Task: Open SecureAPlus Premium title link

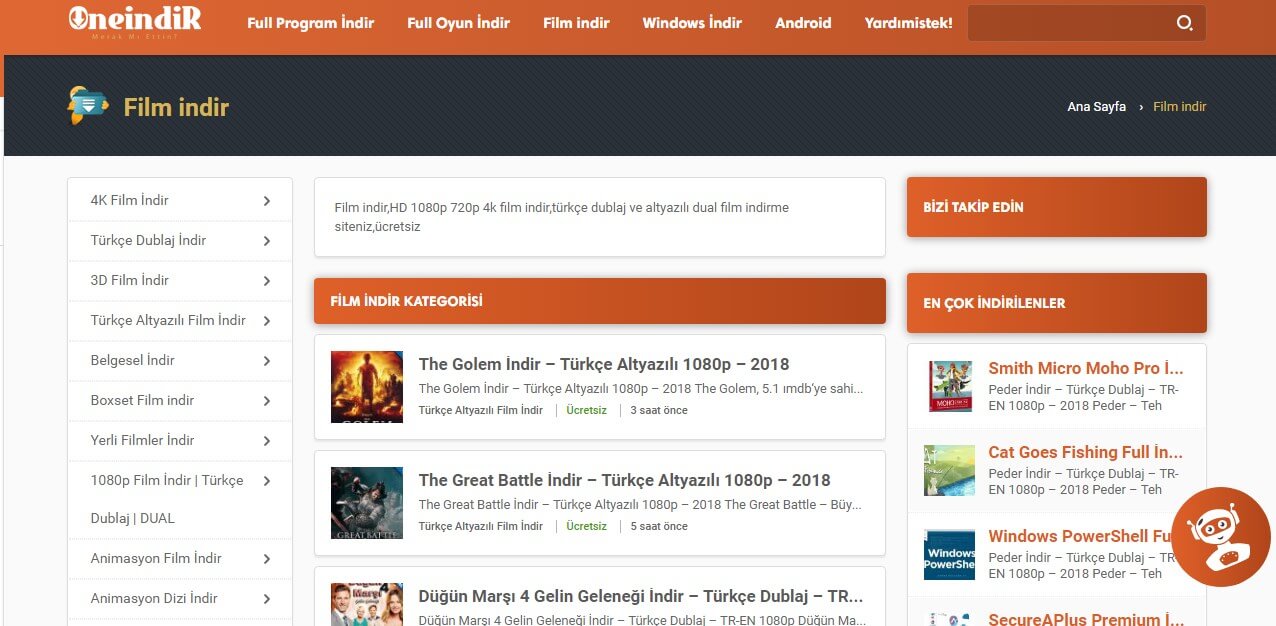Action: click(1086, 619)
